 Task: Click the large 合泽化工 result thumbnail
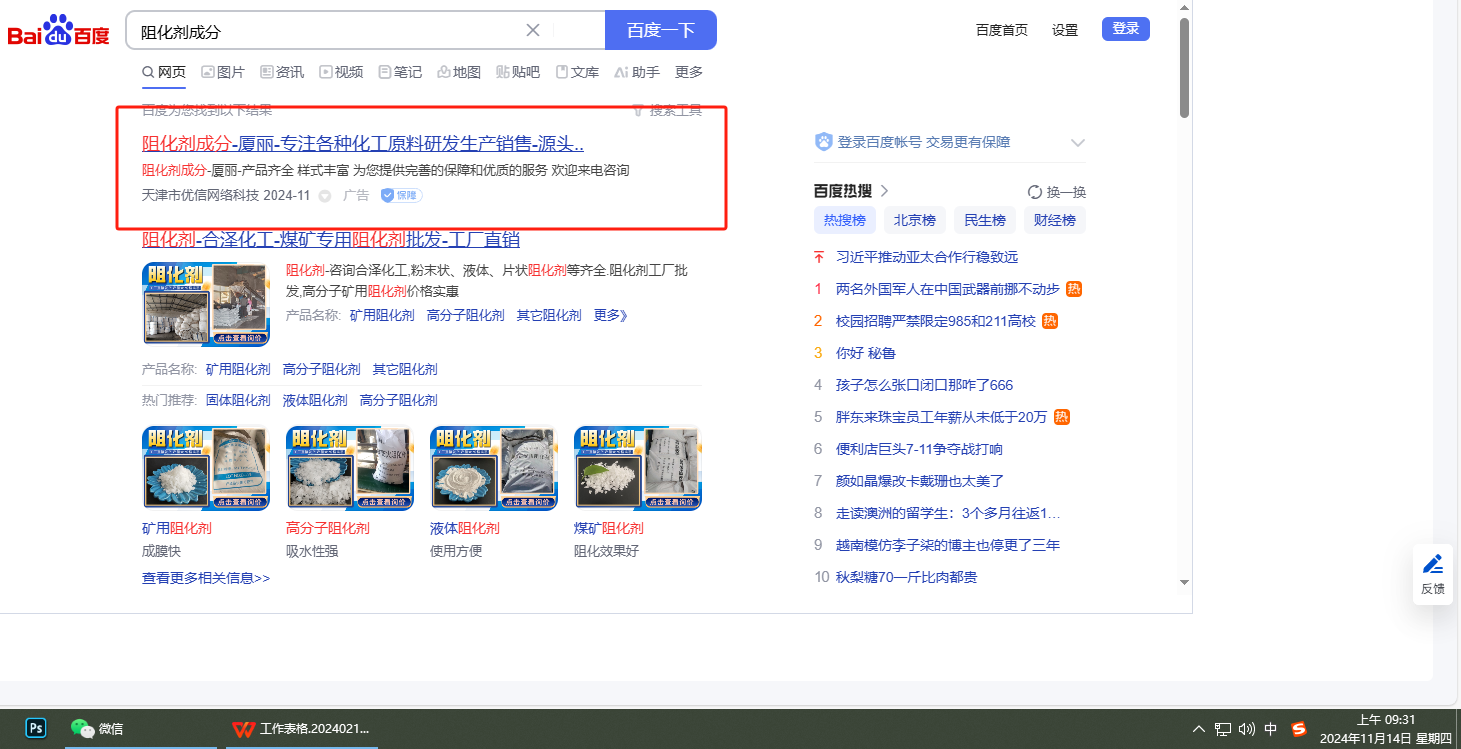pyautogui.click(x=206, y=304)
